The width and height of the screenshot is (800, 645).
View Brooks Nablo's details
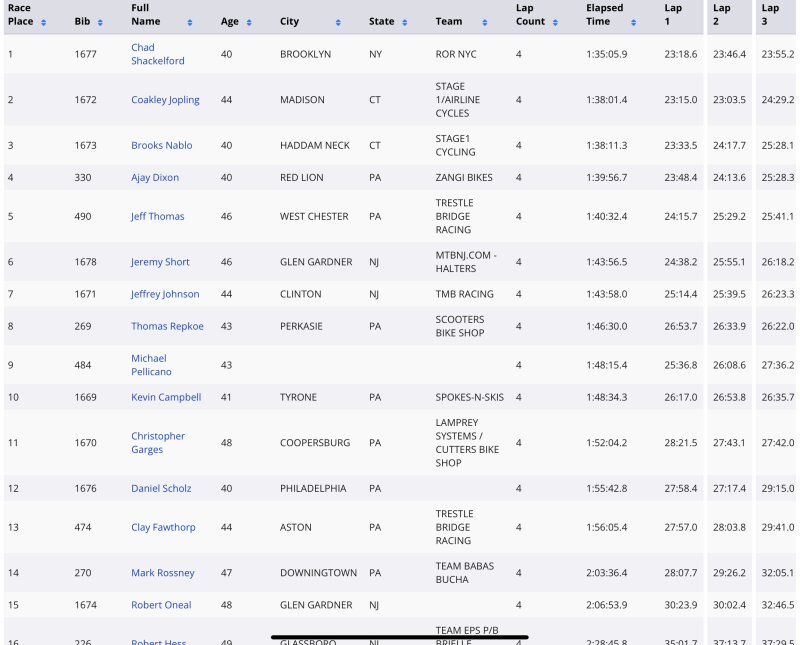pyautogui.click(x=161, y=146)
